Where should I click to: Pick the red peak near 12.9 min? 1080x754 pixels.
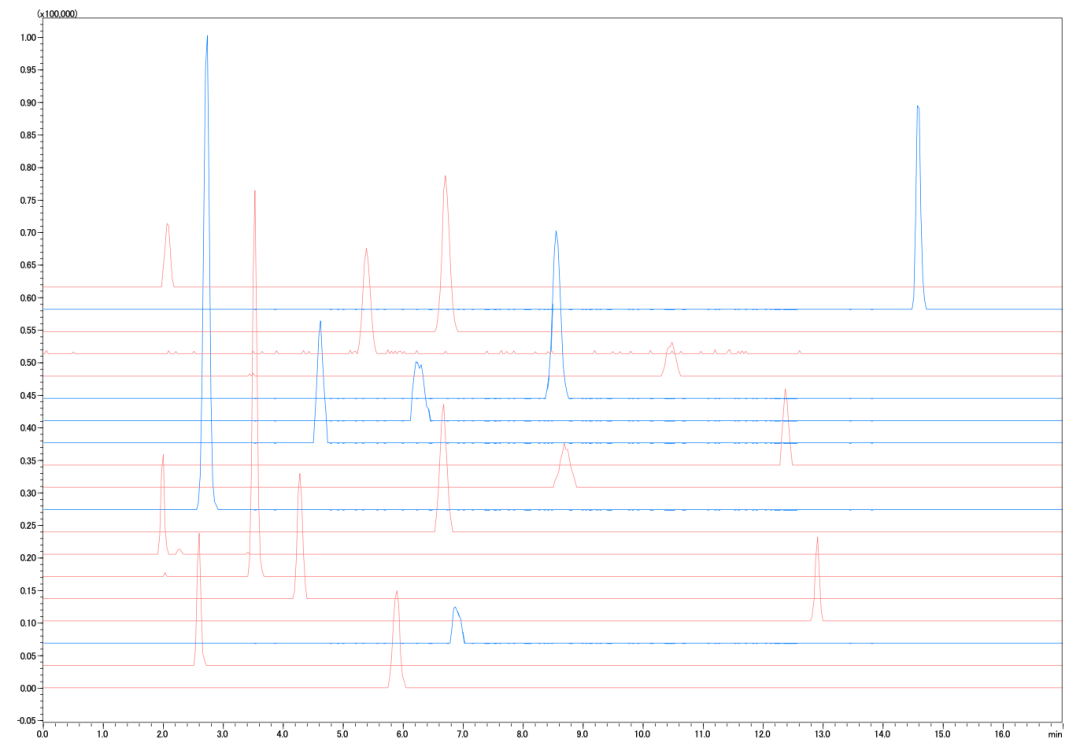[817, 540]
